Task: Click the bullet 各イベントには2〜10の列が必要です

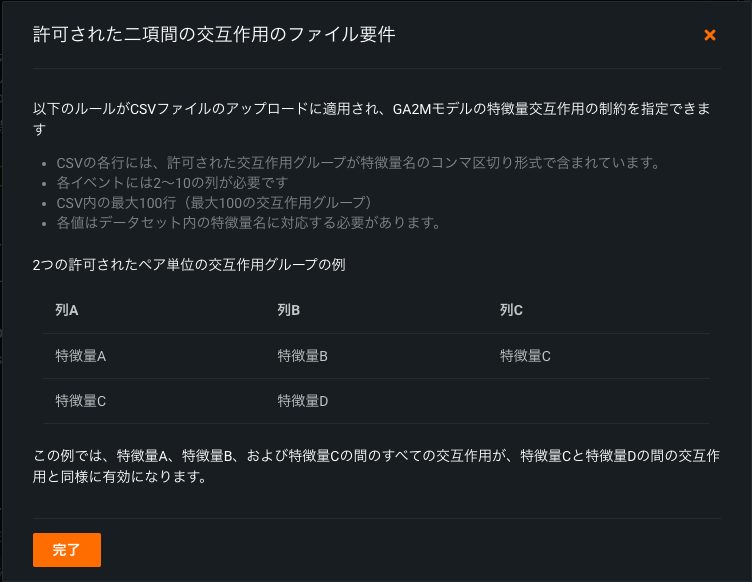Action: coord(172,183)
